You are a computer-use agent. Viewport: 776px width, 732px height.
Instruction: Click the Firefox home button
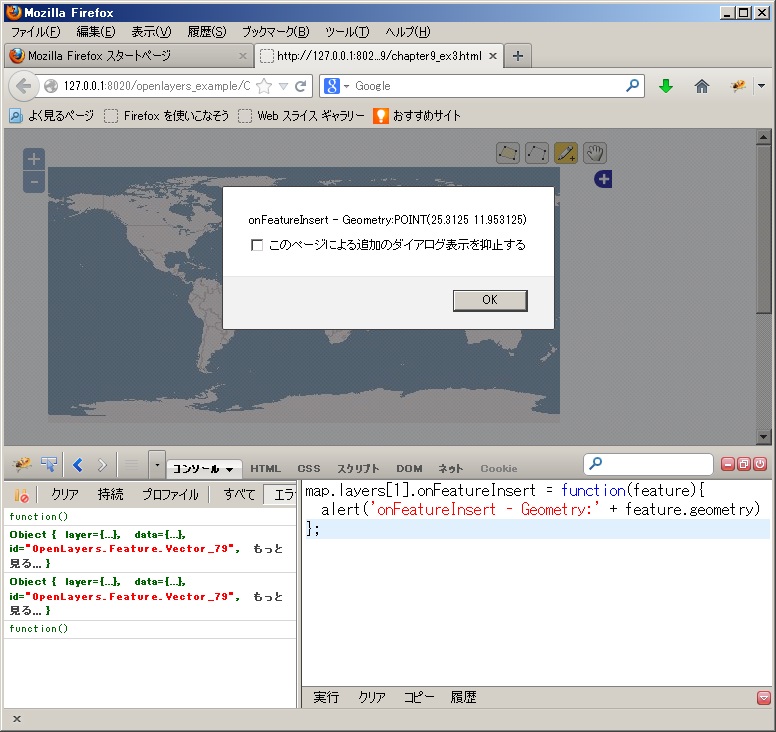click(702, 86)
